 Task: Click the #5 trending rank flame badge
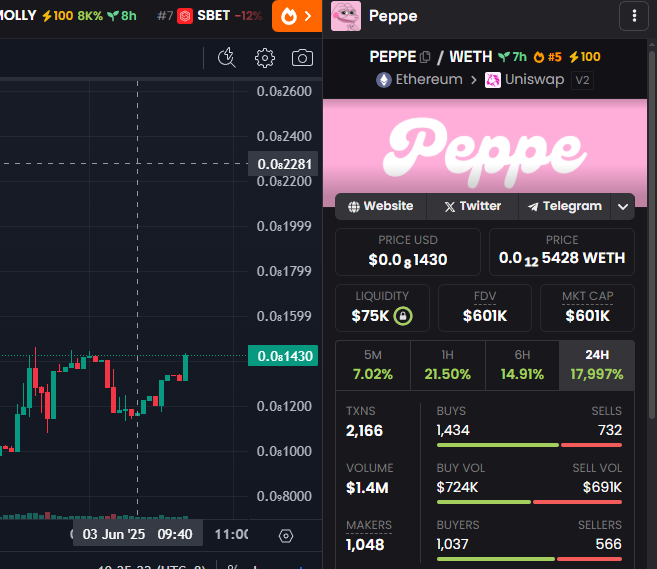pyautogui.click(x=547, y=57)
